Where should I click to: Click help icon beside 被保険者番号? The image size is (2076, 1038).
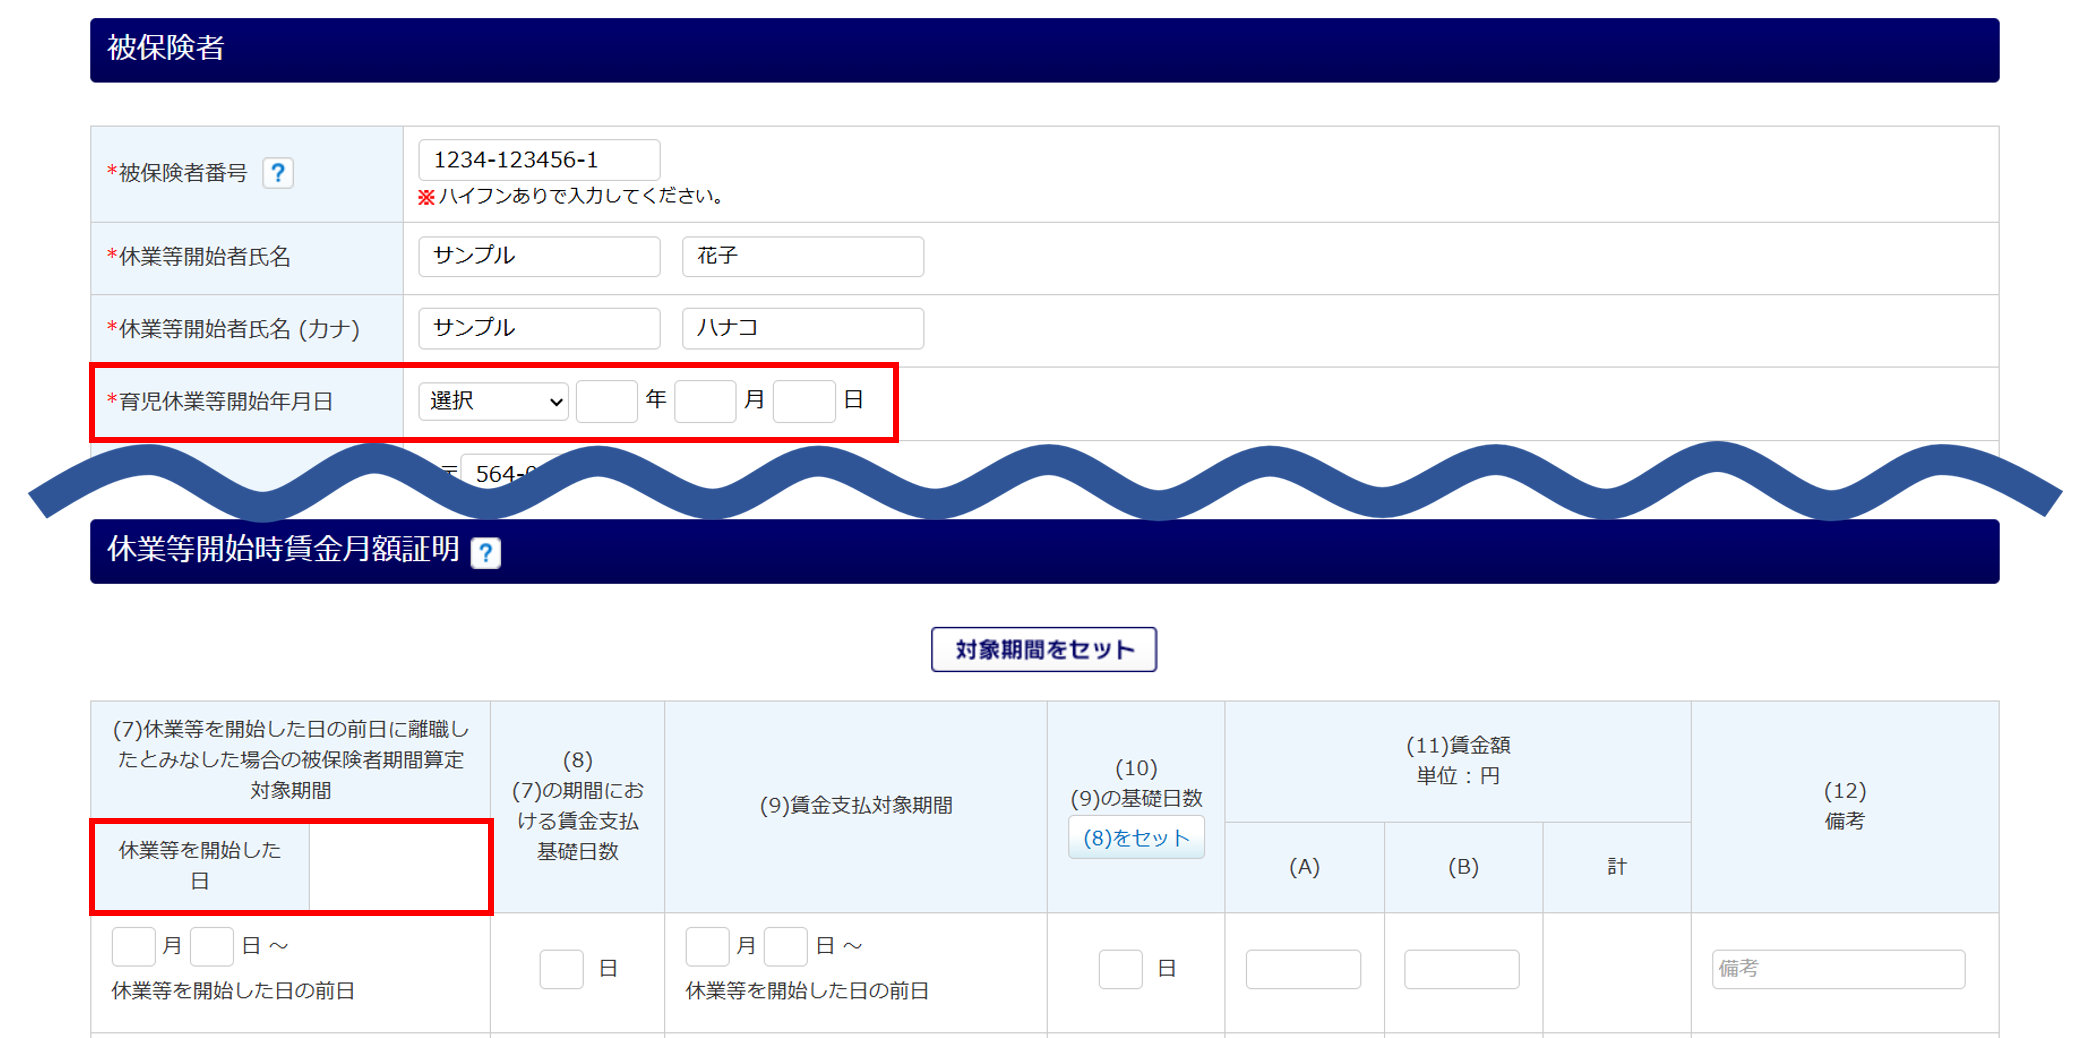[x=278, y=173]
